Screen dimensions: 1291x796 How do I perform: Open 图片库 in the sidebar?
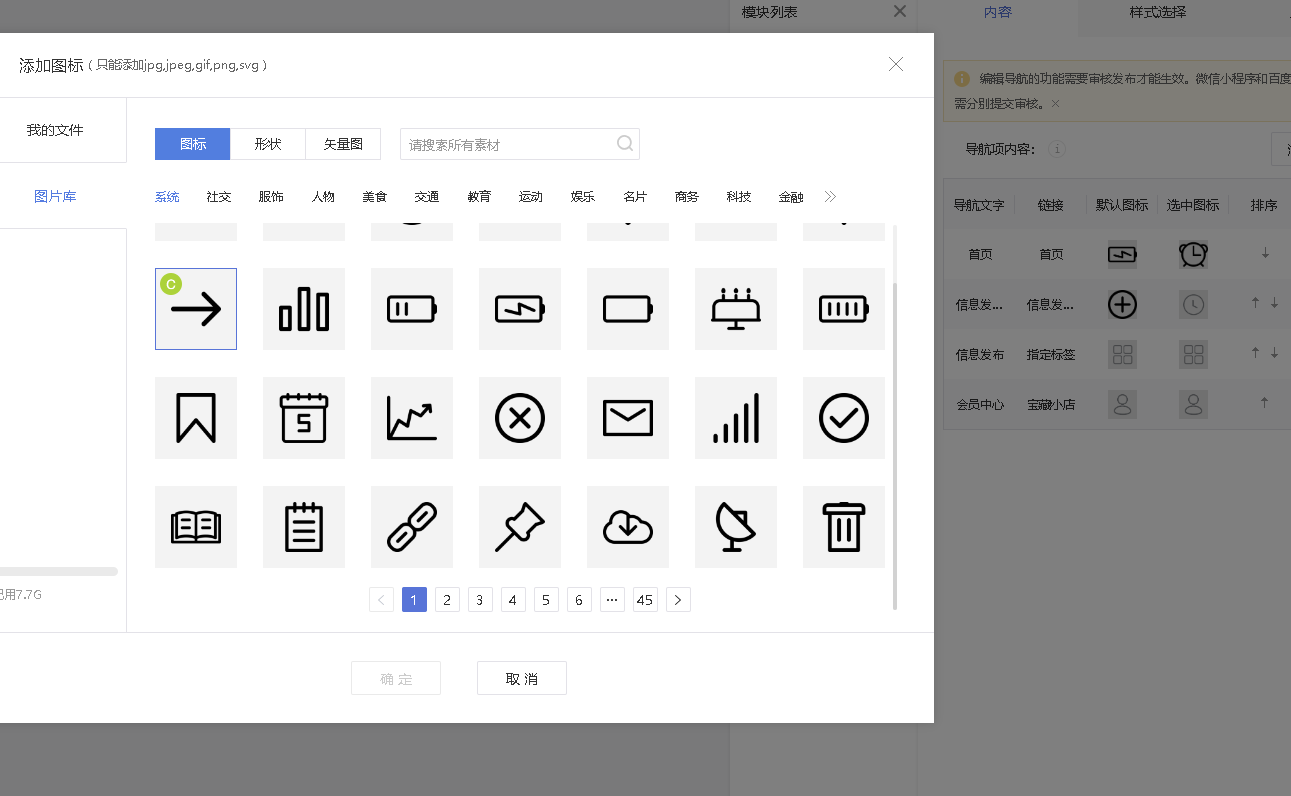55,196
